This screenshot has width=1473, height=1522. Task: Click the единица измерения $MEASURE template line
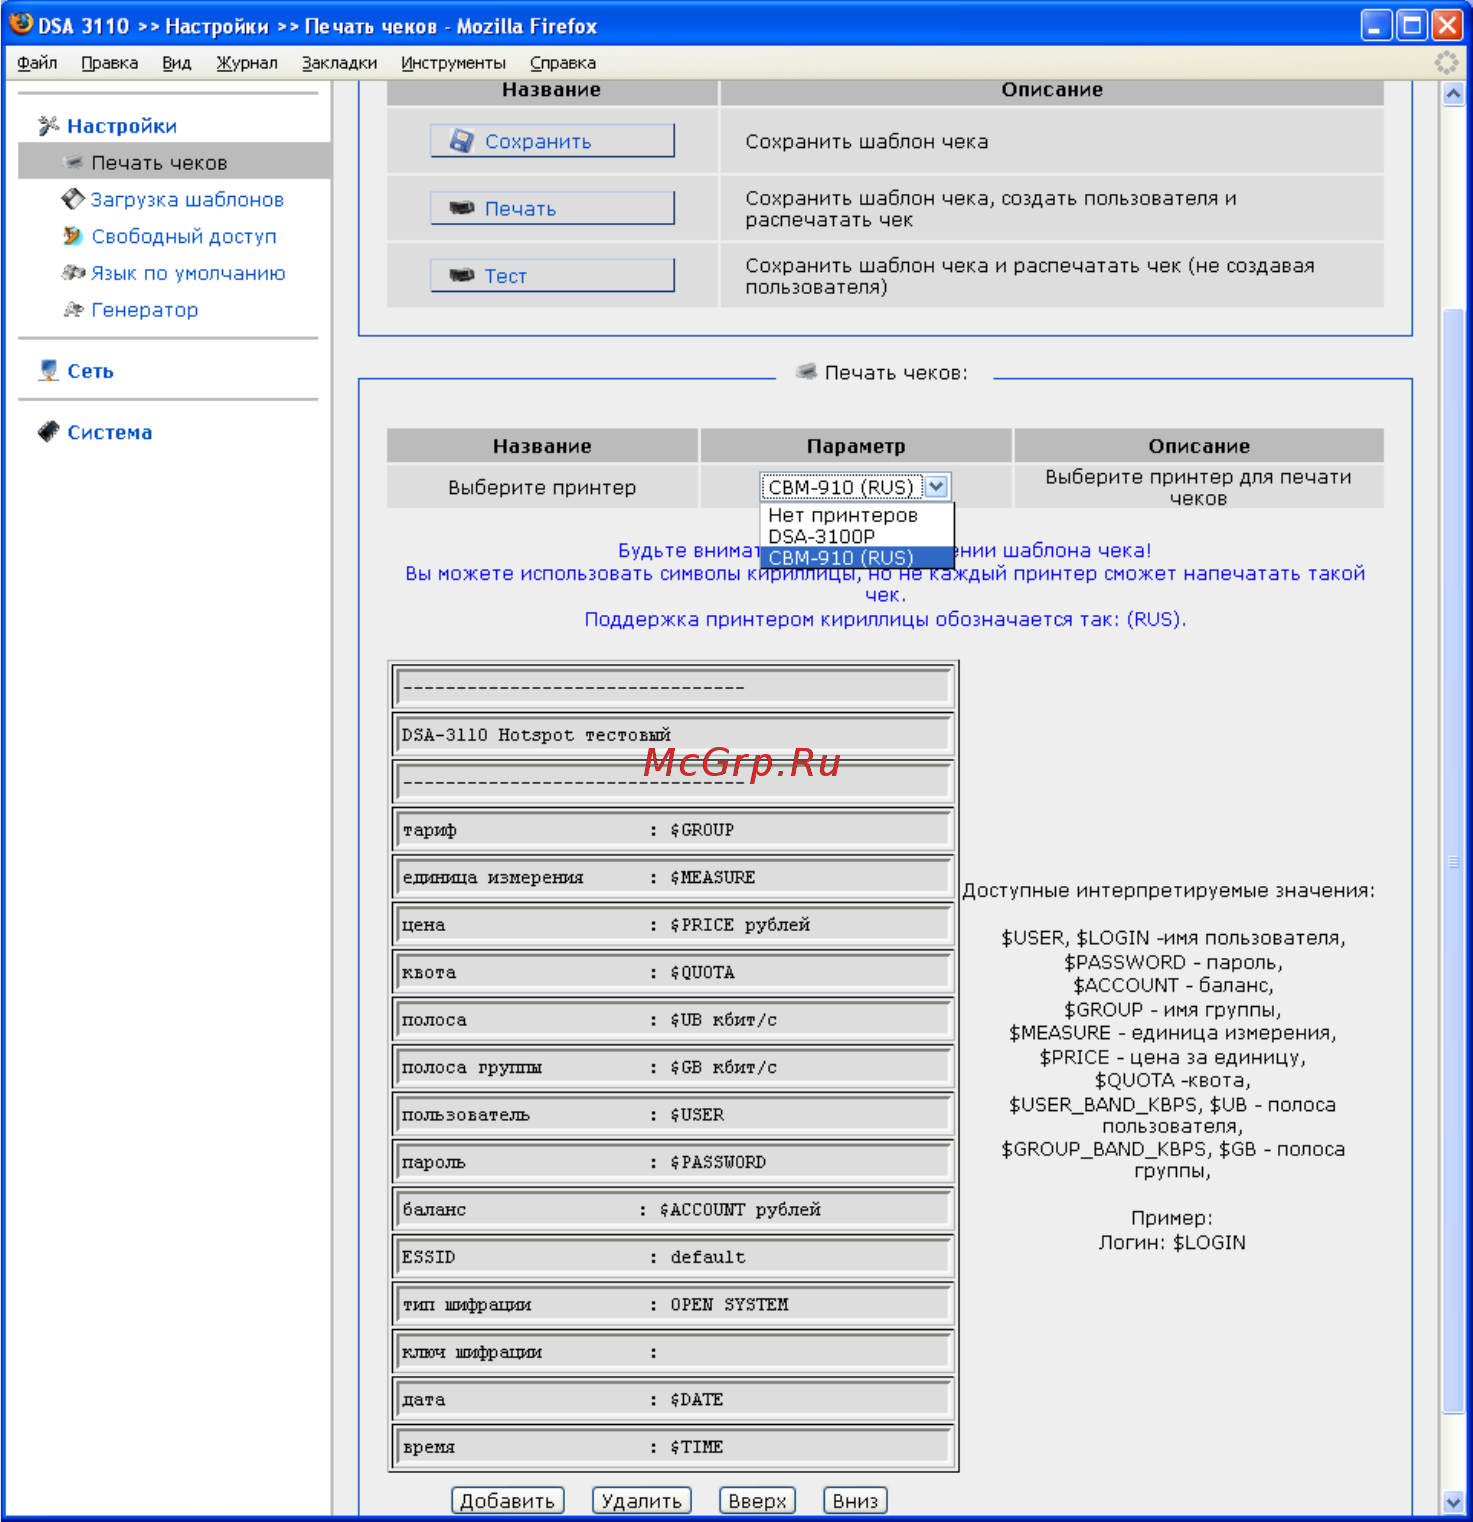(674, 877)
